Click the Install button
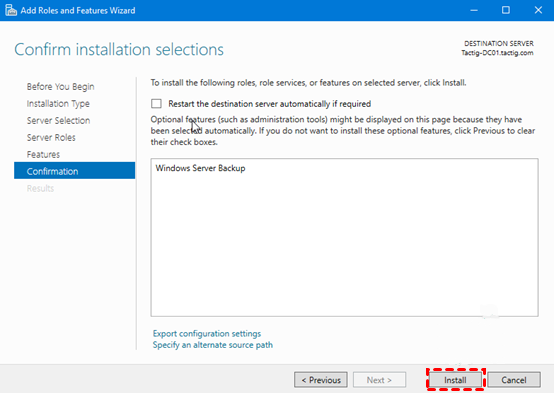The height and width of the screenshot is (393, 554). [455, 380]
